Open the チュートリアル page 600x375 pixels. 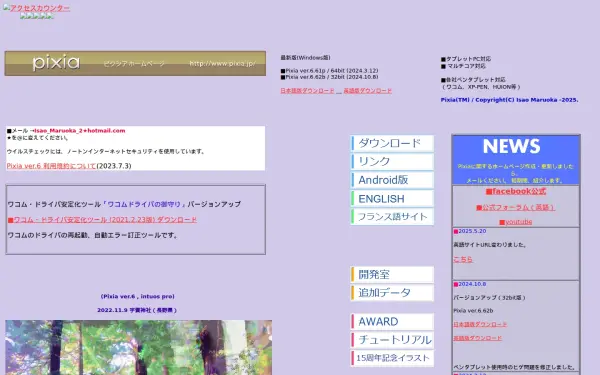coord(392,340)
